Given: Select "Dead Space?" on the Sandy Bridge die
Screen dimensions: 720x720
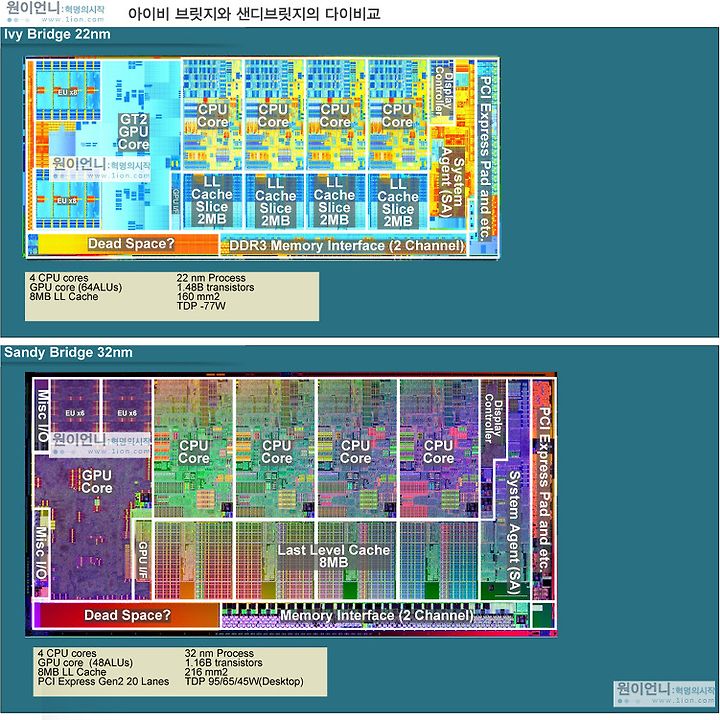Looking at the screenshot, I should coord(127,615).
